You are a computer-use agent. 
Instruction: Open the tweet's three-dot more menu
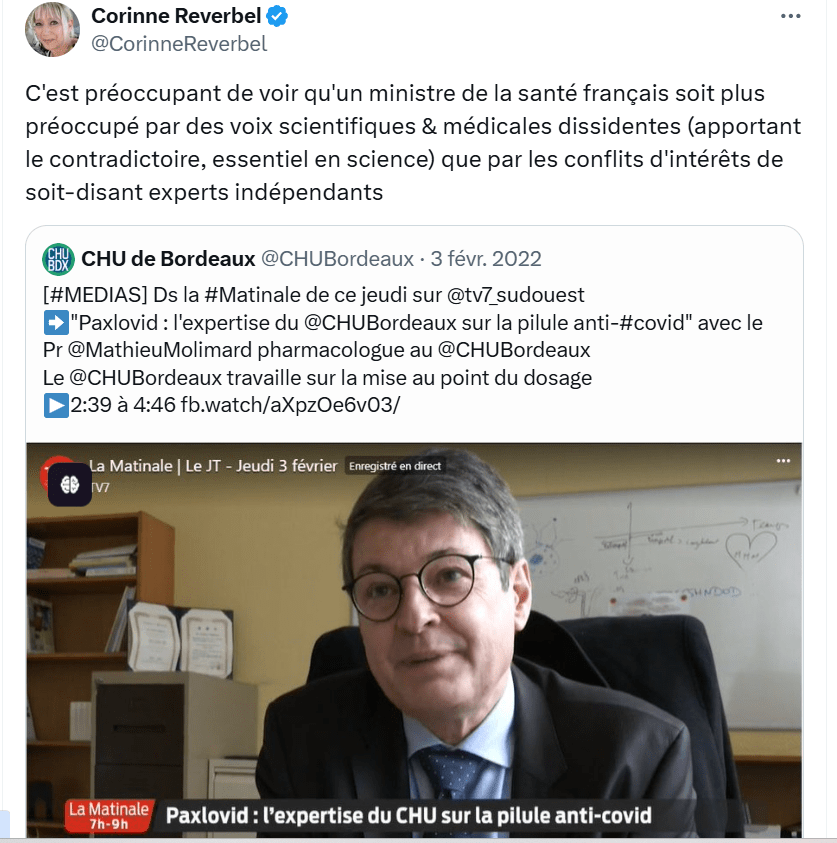point(790,16)
